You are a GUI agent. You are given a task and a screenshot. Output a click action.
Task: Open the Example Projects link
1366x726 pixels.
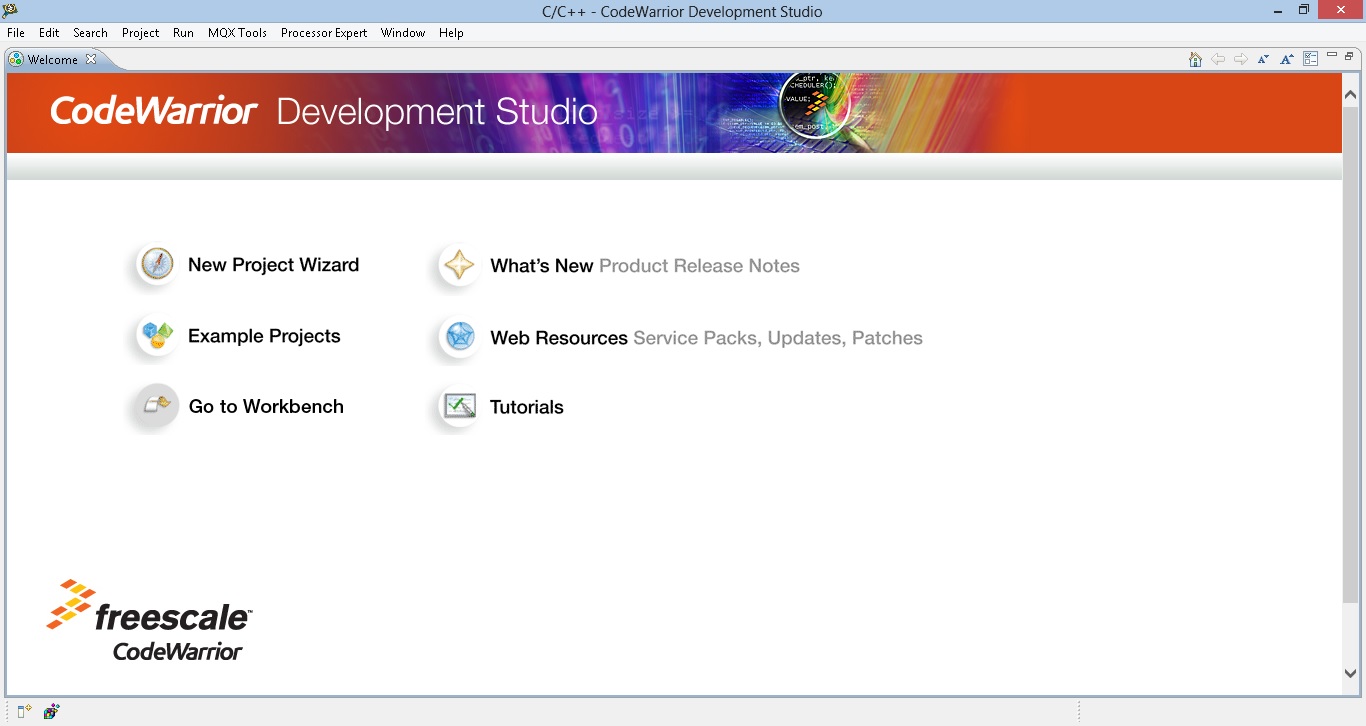click(264, 336)
